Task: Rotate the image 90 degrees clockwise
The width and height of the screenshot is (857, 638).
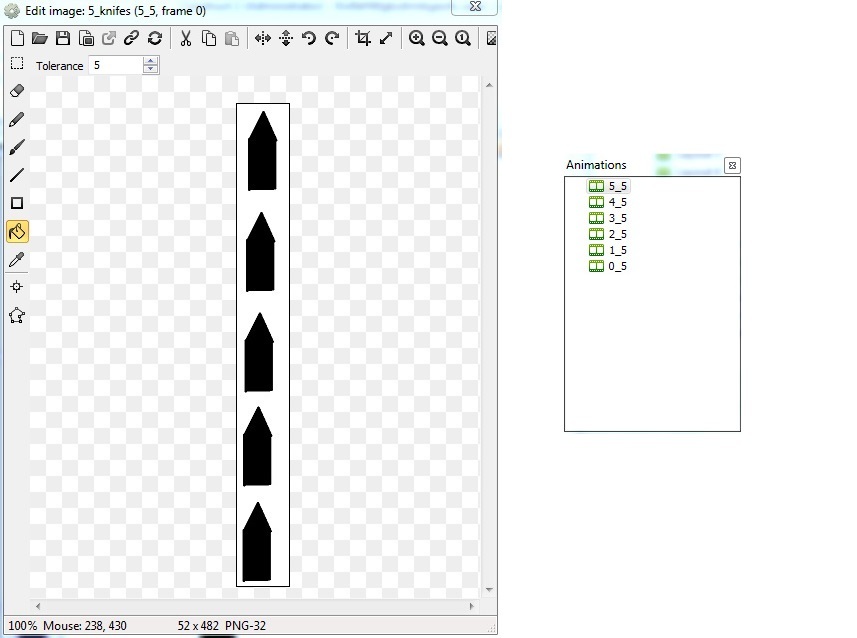Action: tap(332, 38)
